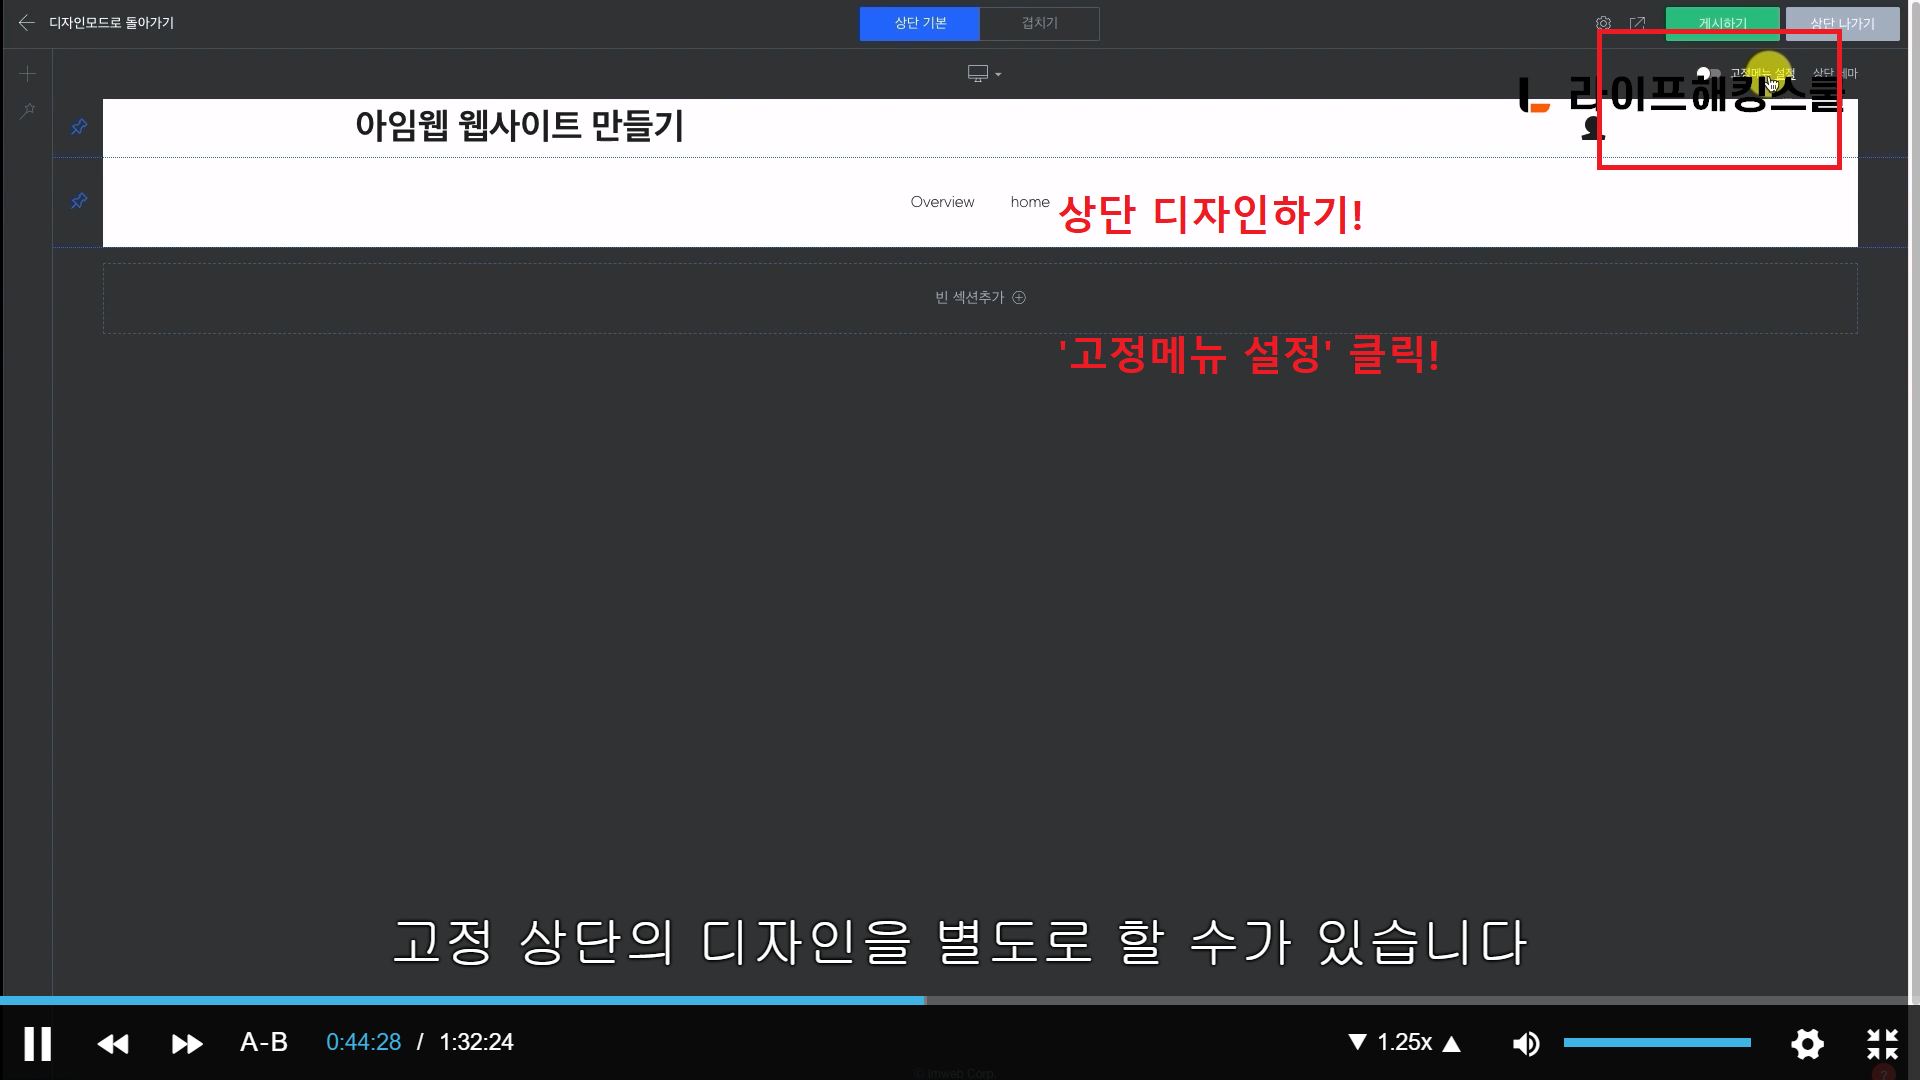
Task: Switch to the 겹치기 tab
Action: 1039,23
